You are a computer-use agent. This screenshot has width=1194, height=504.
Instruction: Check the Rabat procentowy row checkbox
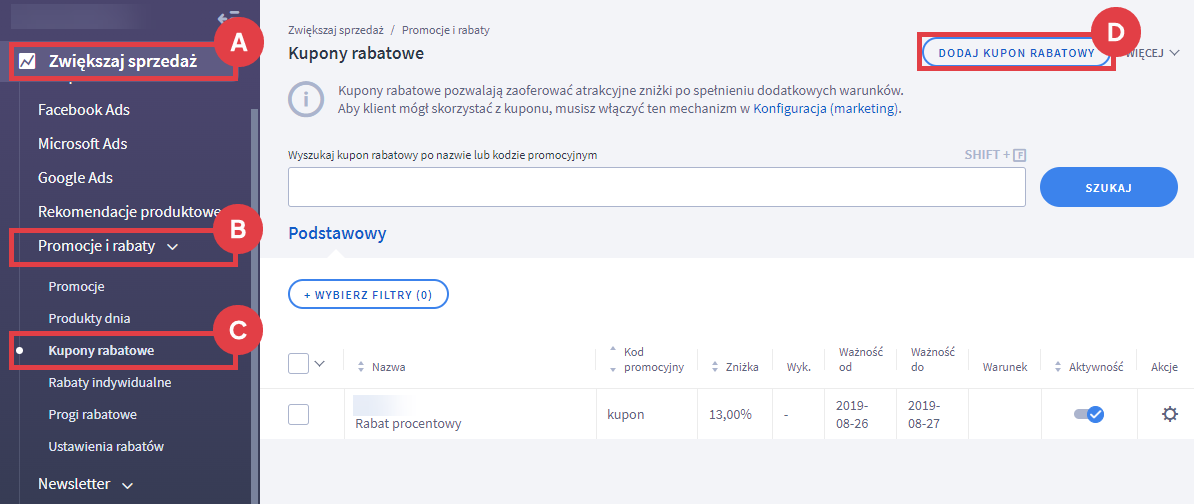[x=298, y=414]
